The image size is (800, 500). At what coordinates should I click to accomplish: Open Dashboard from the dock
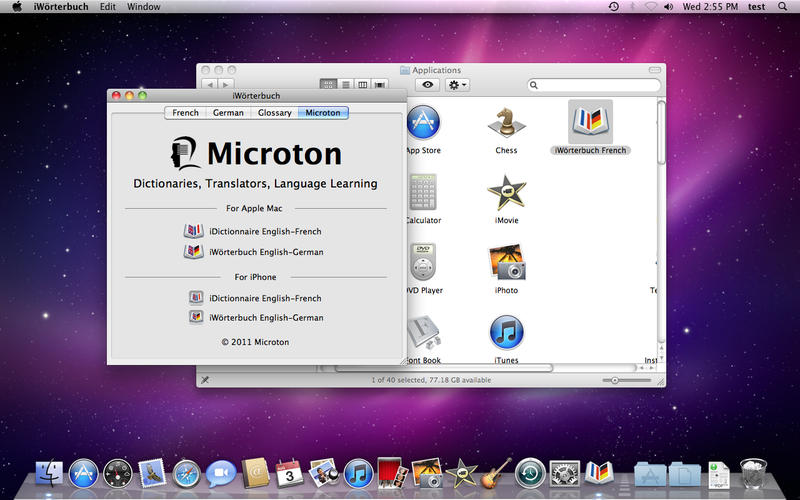click(117, 473)
